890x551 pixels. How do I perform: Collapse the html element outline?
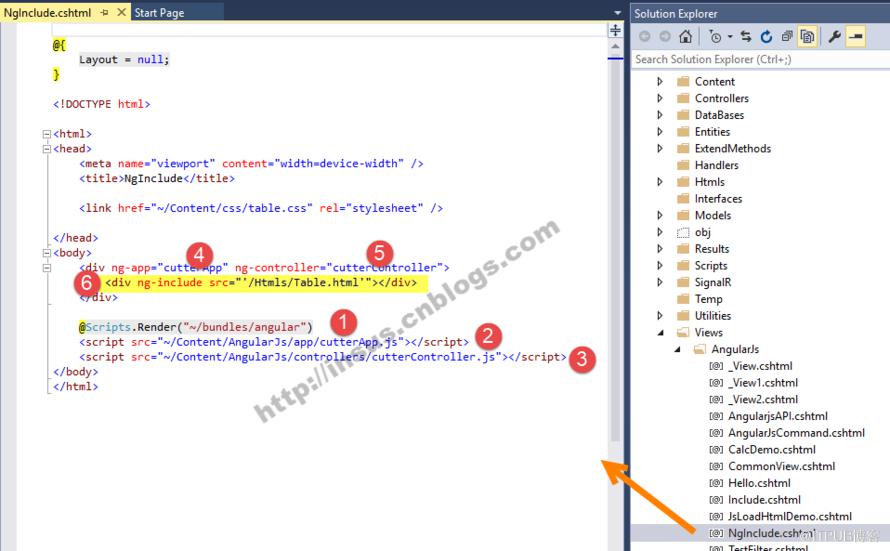coord(47,134)
